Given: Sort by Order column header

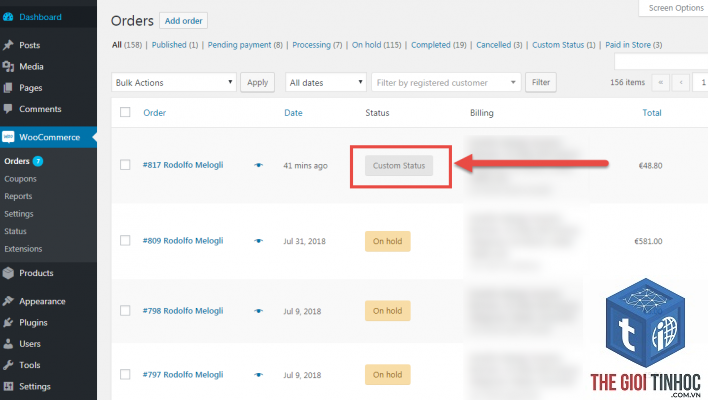Looking at the screenshot, I should tap(154, 113).
